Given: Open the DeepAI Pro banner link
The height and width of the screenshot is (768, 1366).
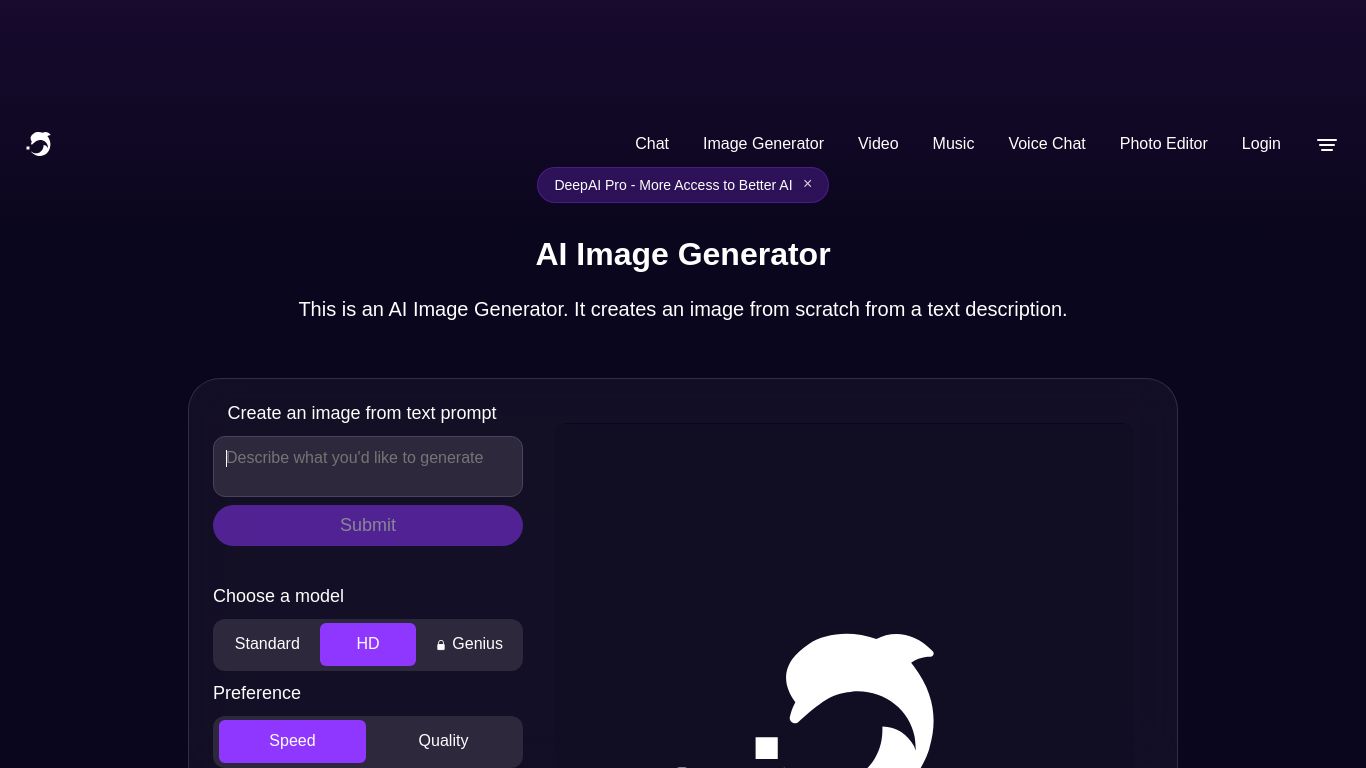Looking at the screenshot, I should (x=673, y=185).
